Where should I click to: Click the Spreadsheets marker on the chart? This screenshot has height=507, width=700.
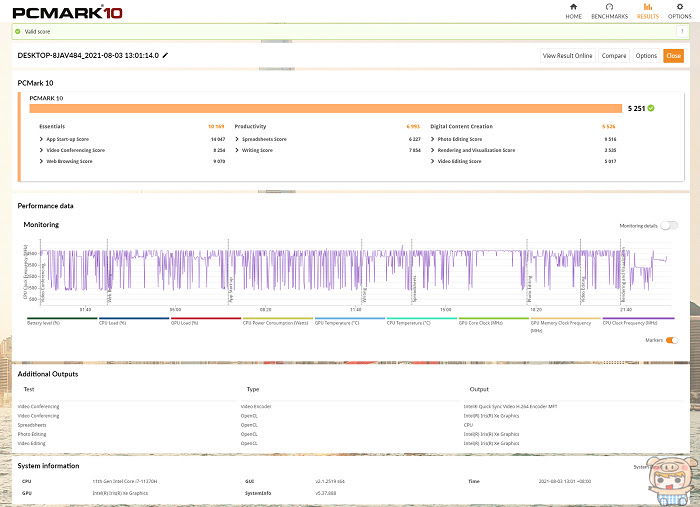(x=414, y=289)
